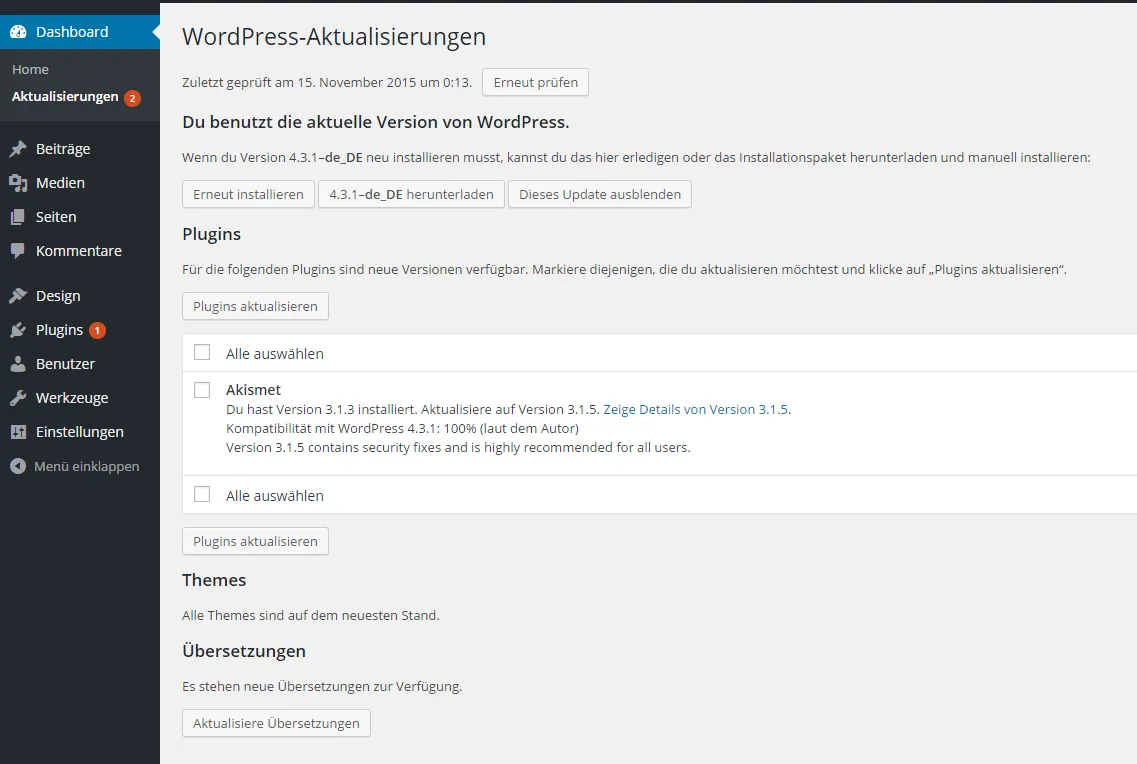Click the Dashboard gauge icon
This screenshot has width=1137, height=764.
[18, 32]
